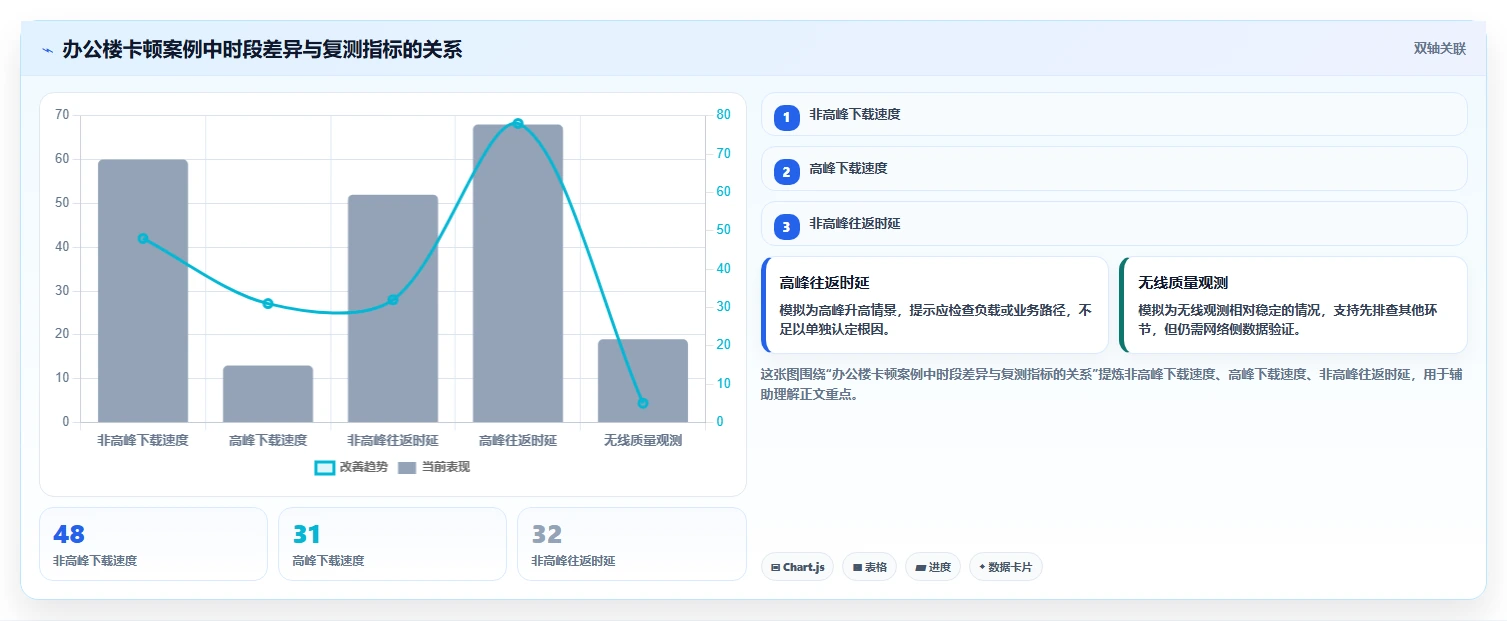Click the stat card showing 31
This screenshot has width=1507, height=621.
(x=392, y=544)
